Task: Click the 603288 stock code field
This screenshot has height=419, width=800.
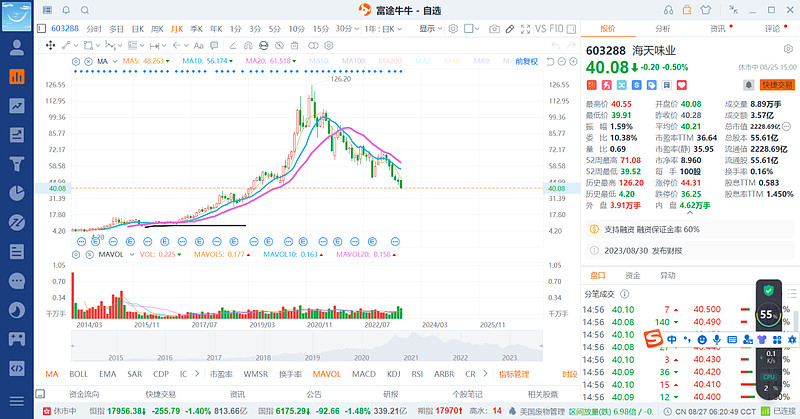Action: point(65,29)
